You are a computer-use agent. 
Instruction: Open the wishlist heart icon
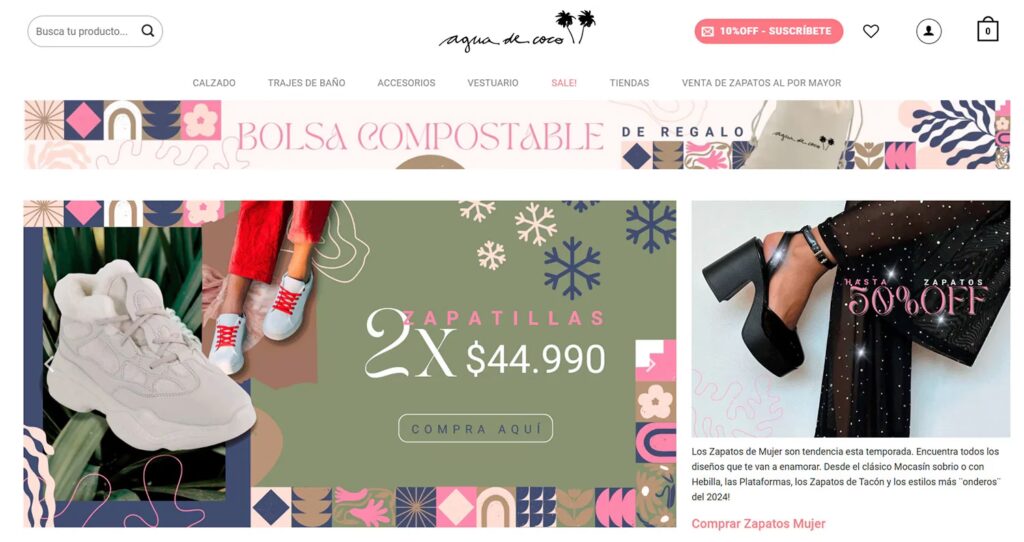[871, 31]
